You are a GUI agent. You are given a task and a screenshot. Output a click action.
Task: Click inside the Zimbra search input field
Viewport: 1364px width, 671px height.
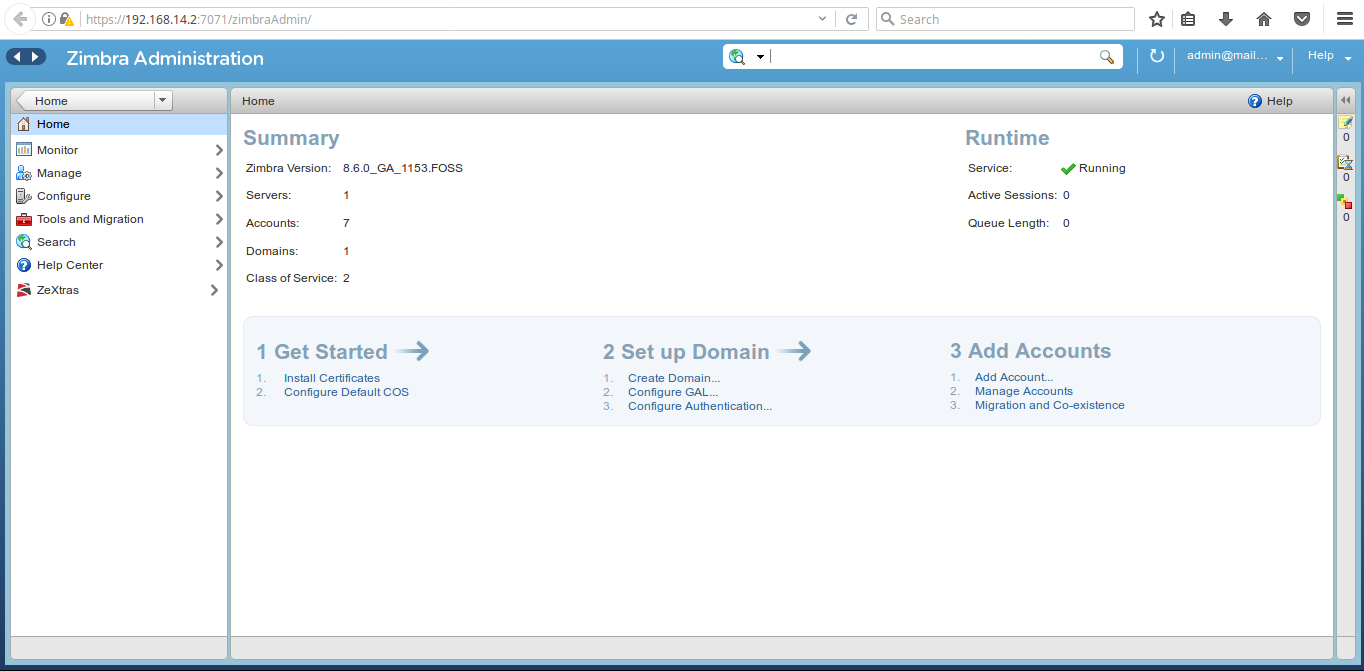click(x=932, y=57)
